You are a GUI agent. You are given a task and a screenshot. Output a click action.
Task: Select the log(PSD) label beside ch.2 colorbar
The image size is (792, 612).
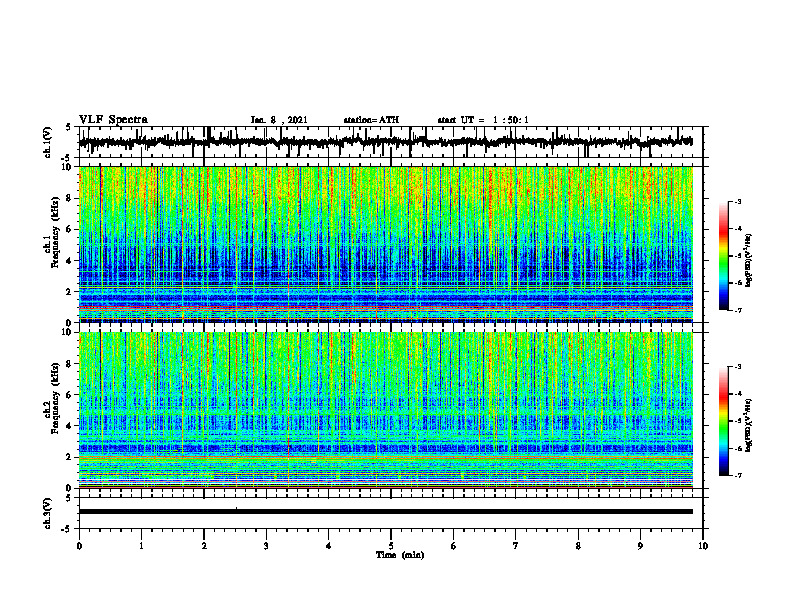(x=749, y=425)
